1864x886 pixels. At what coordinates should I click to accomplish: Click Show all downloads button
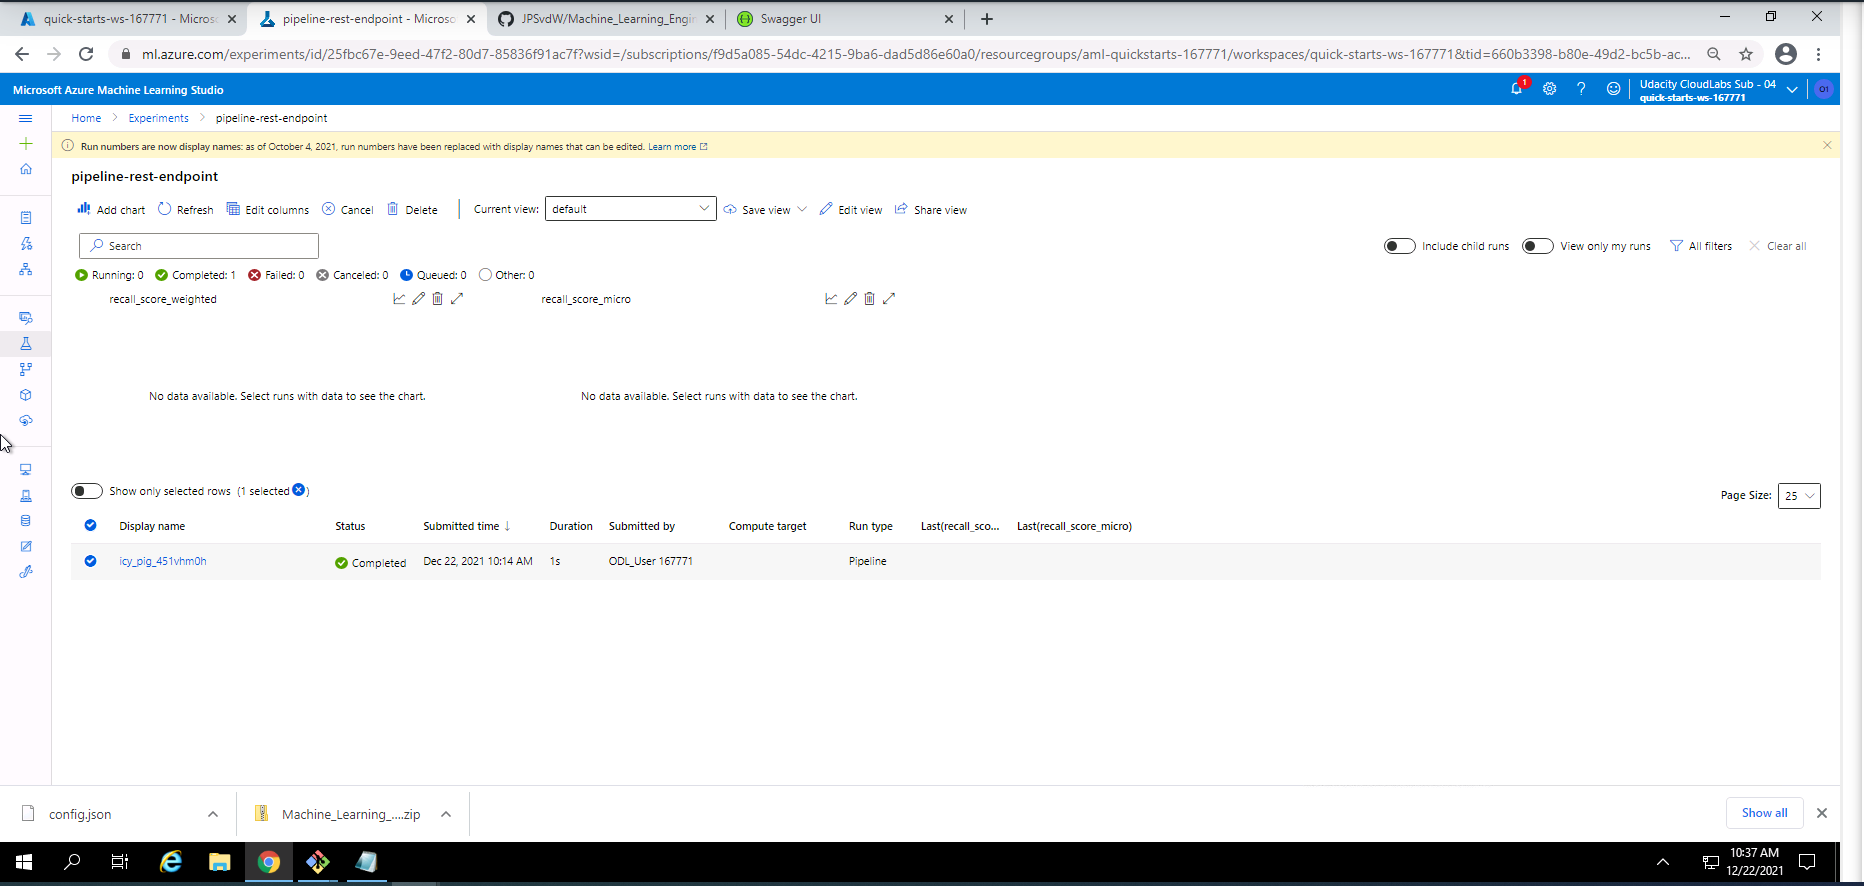tap(1764, 813)
